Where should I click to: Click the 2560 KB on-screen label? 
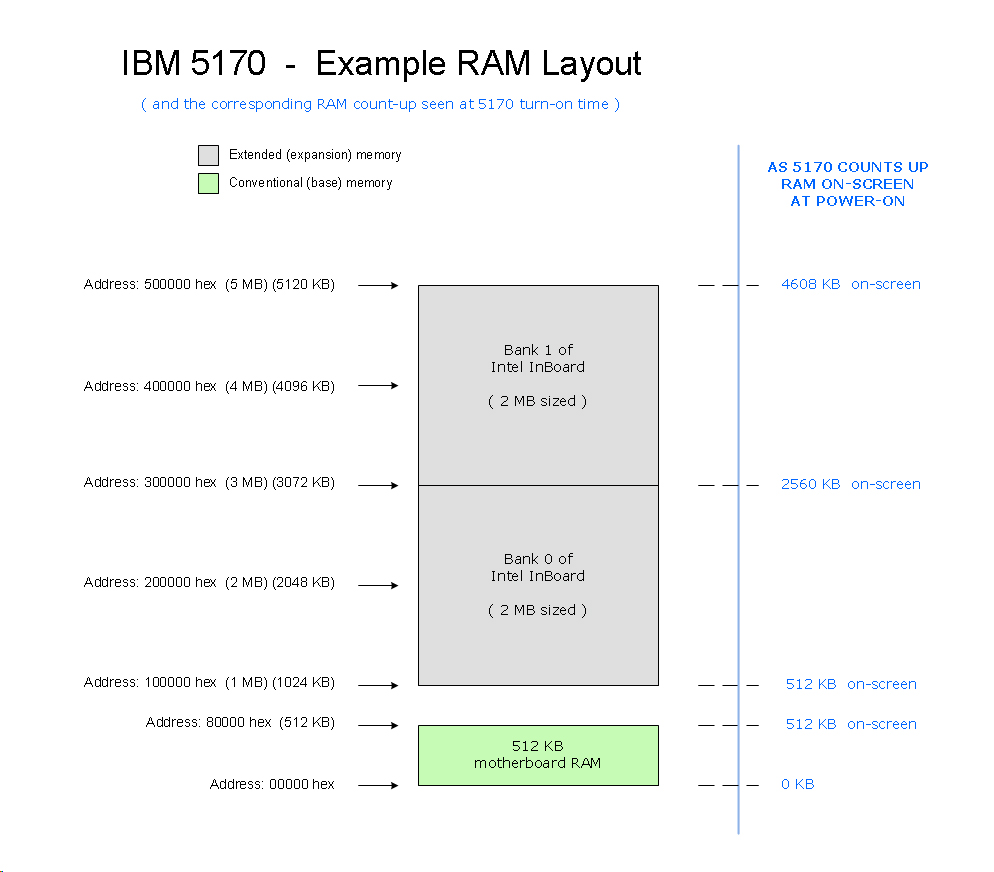[x=850, y=484]
